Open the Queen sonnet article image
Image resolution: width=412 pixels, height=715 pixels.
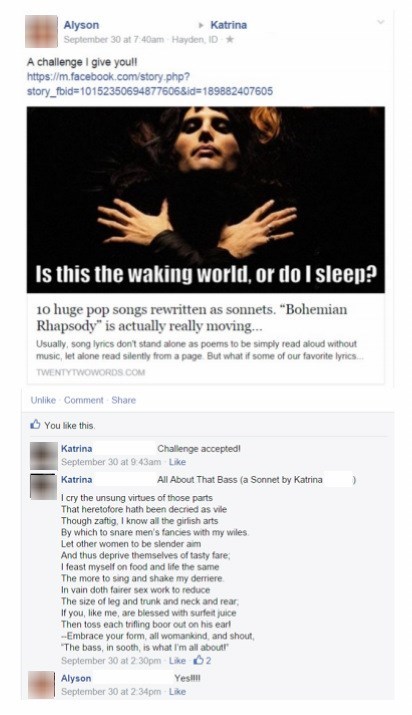206,200
